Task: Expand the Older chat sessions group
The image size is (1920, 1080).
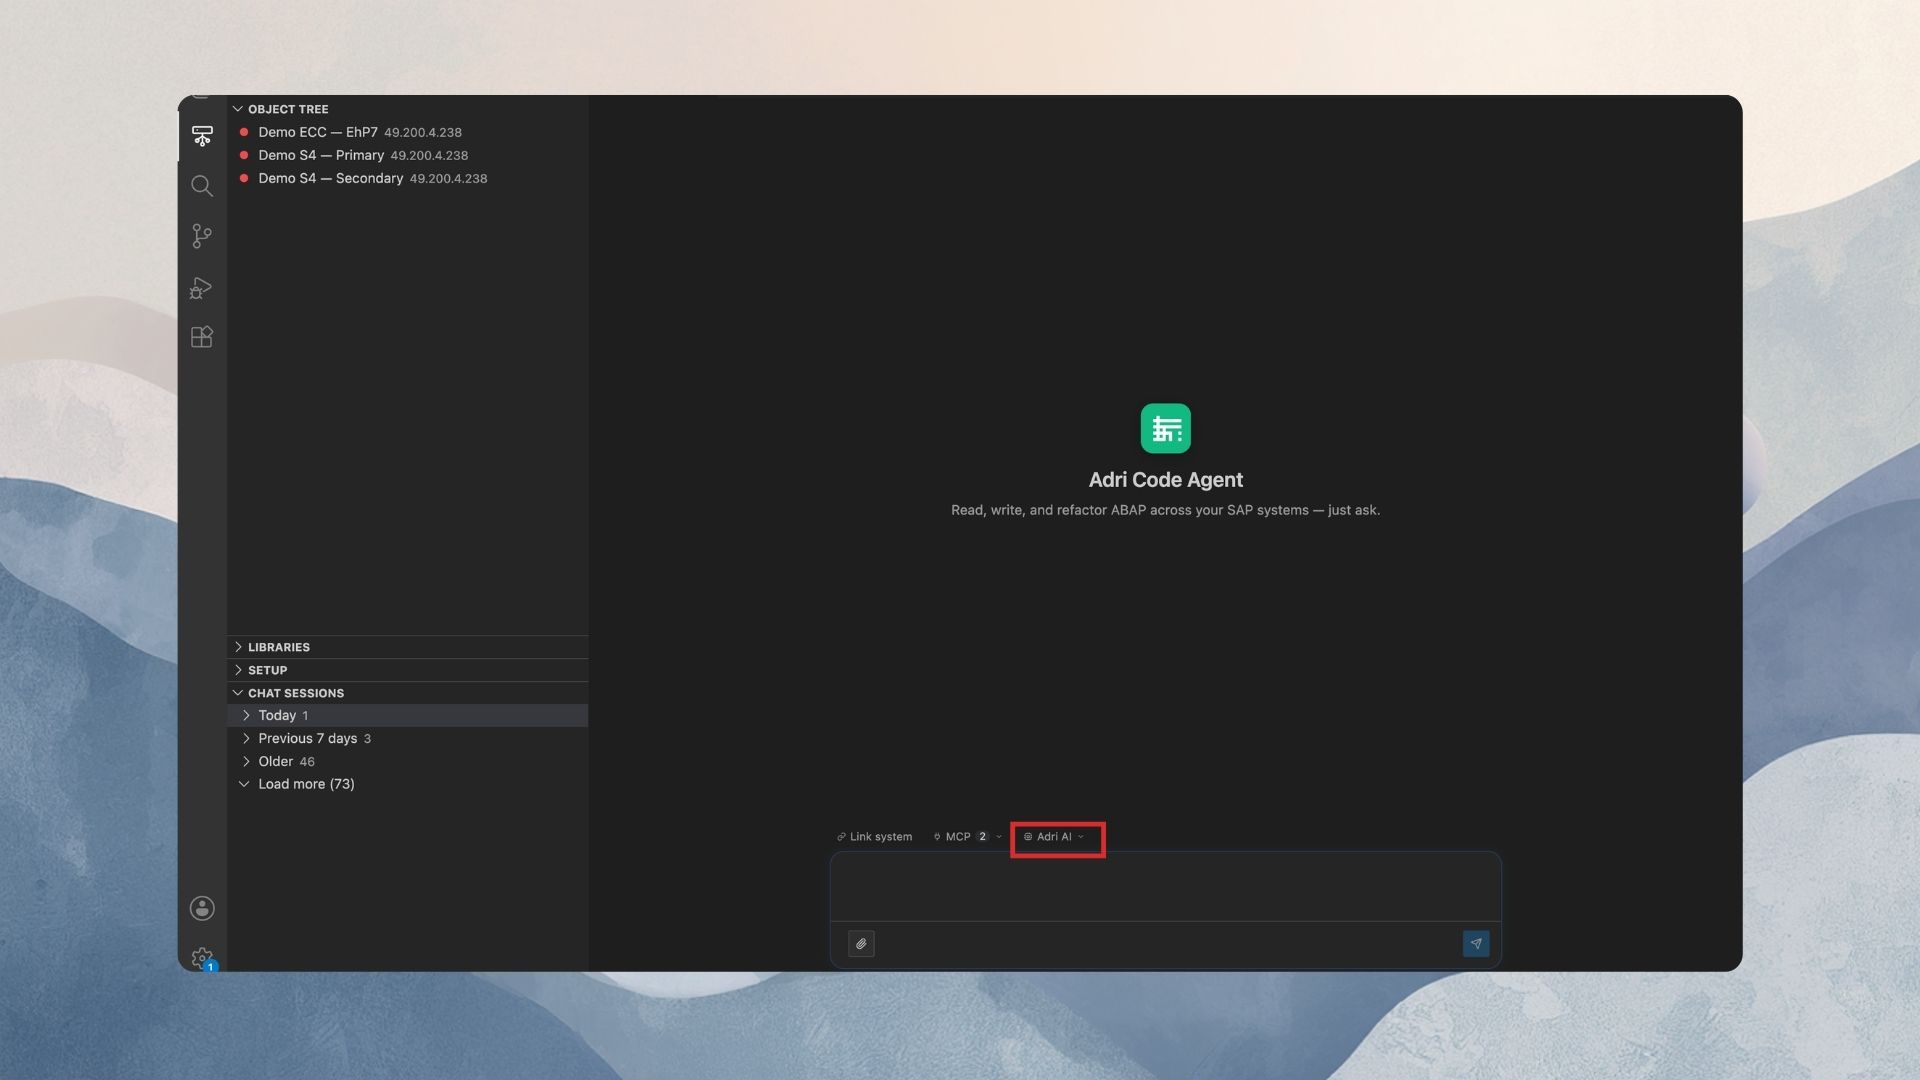Action: click(x=408, y=761)
